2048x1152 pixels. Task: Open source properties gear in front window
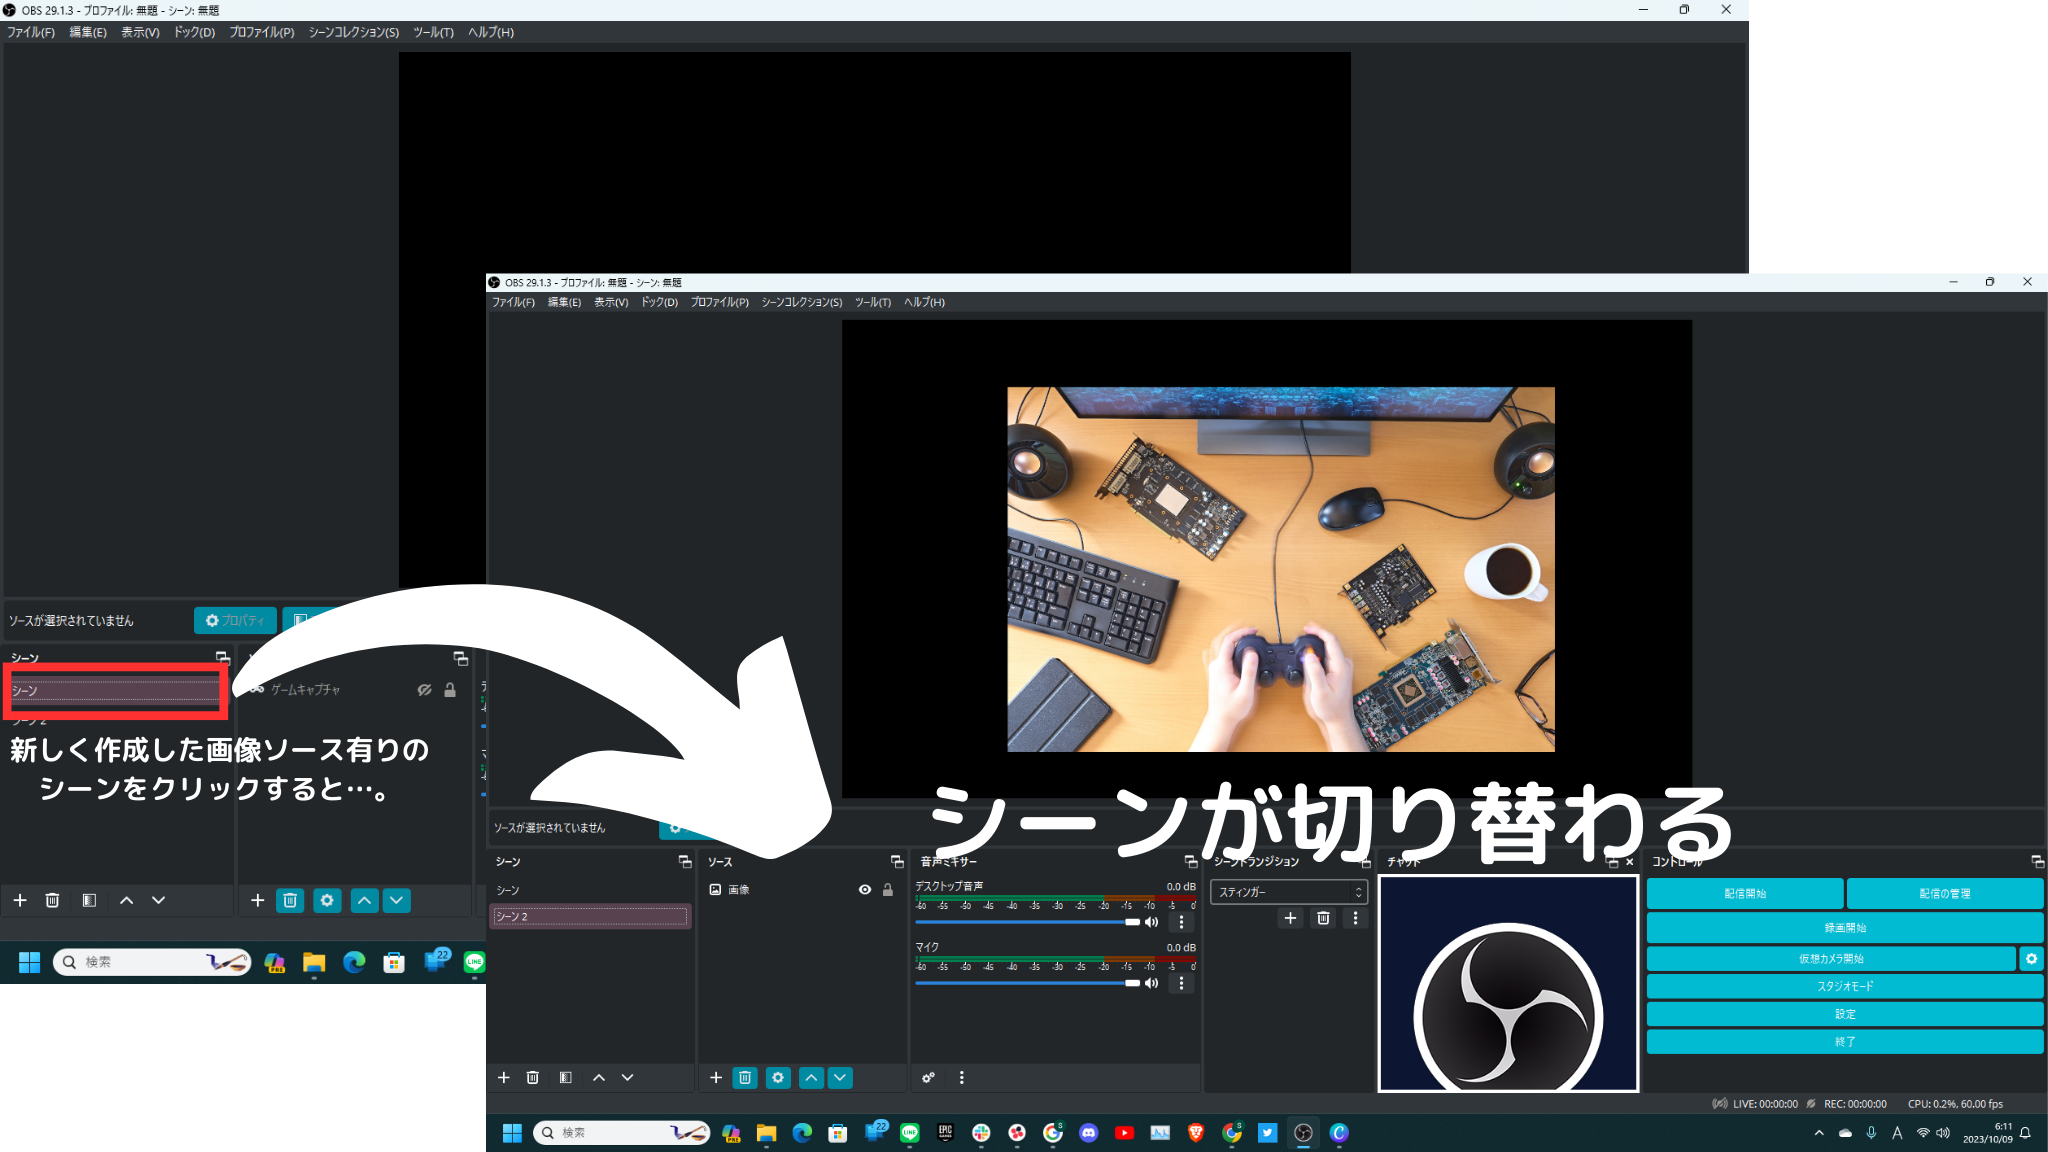(778, 1077)
